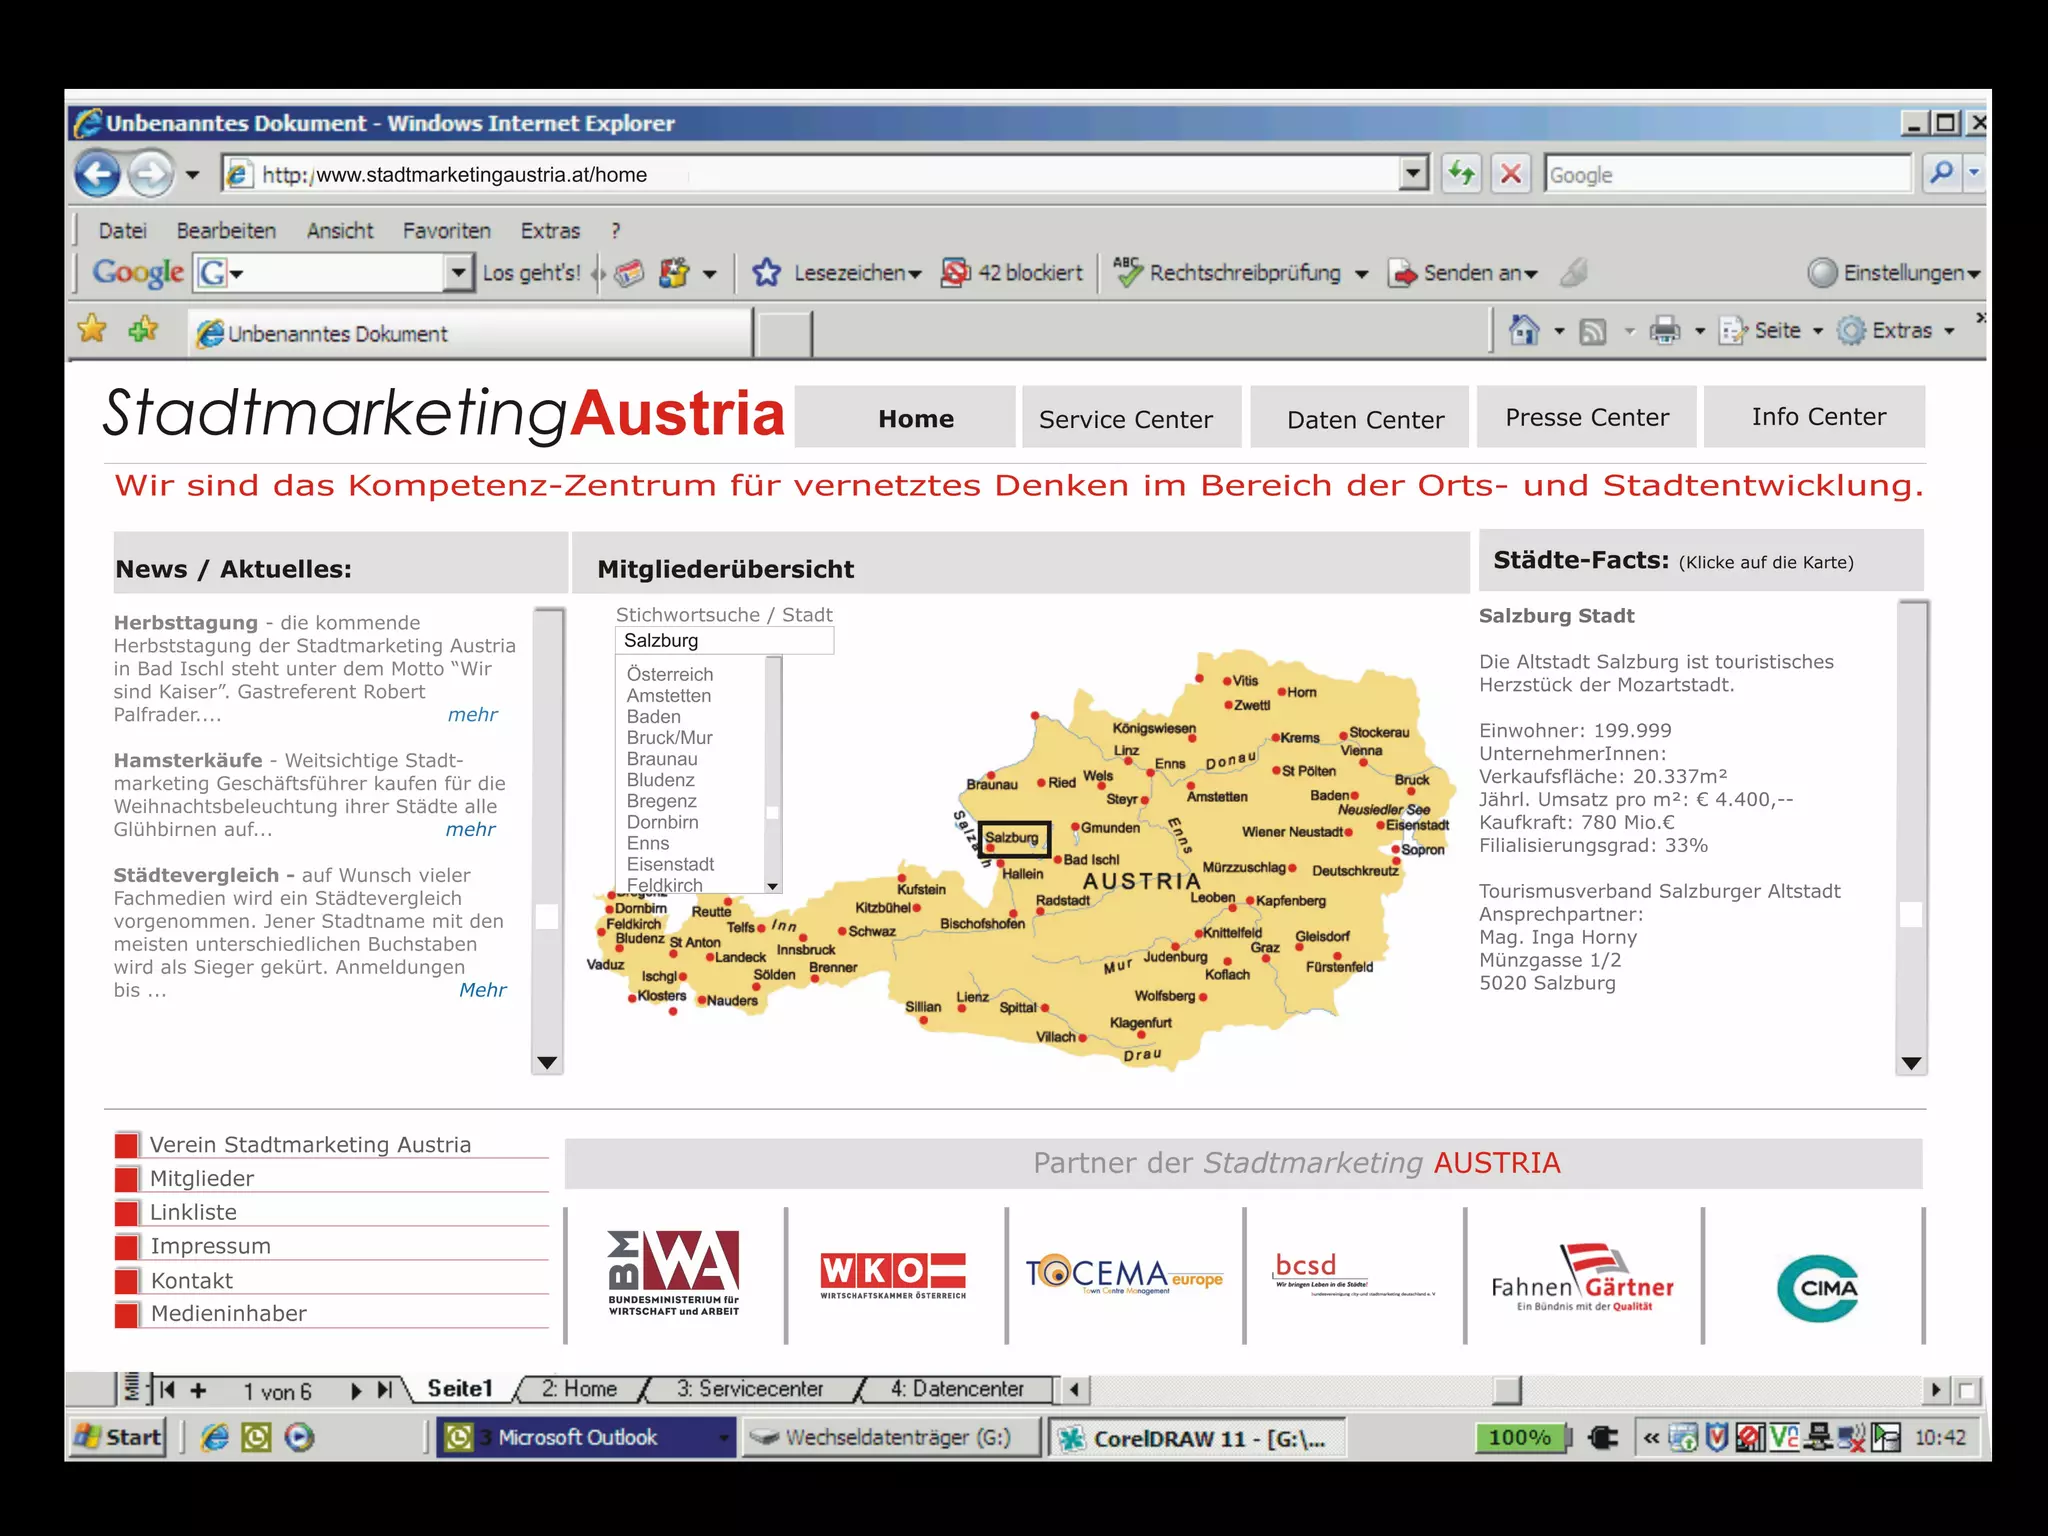This screenshot has height=1536, width=2048.
Task: Click the green Refresh arrows icon
Action: coord(1462,175)
